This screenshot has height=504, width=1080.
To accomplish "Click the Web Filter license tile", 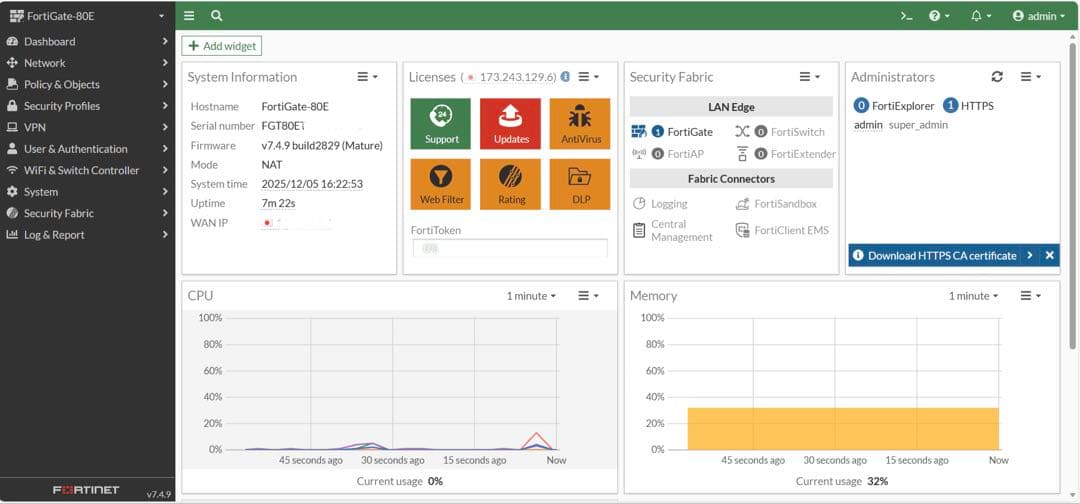I will tap(441, 185).
